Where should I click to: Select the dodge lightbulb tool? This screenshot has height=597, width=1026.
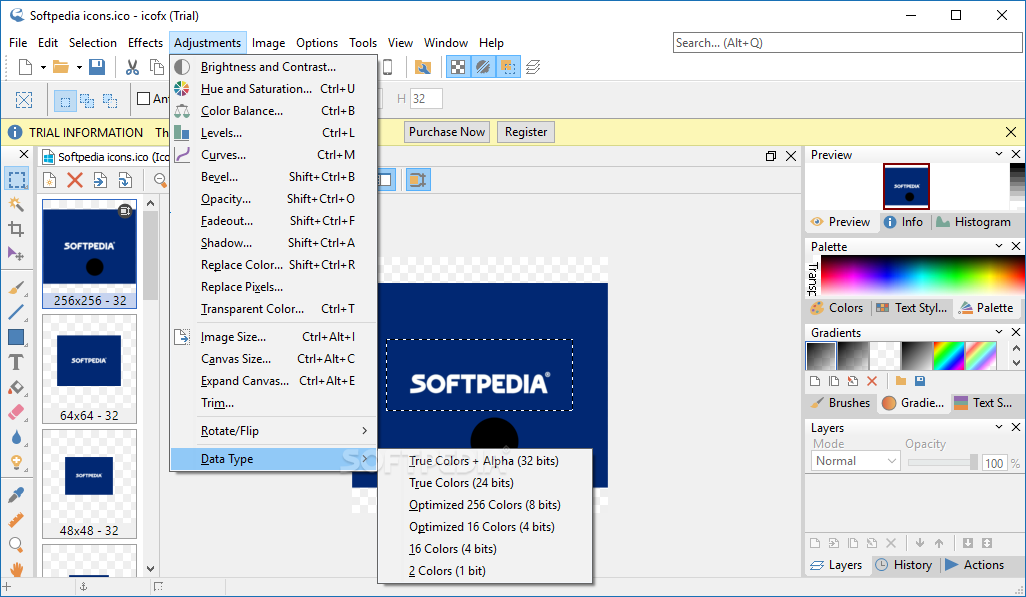pos(16,462)
